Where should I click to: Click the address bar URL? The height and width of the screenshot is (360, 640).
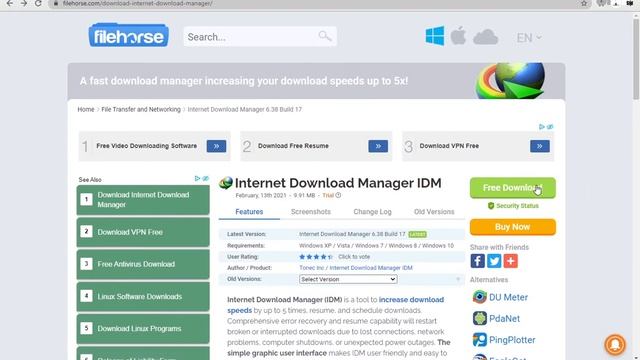(x=138, y=3)
